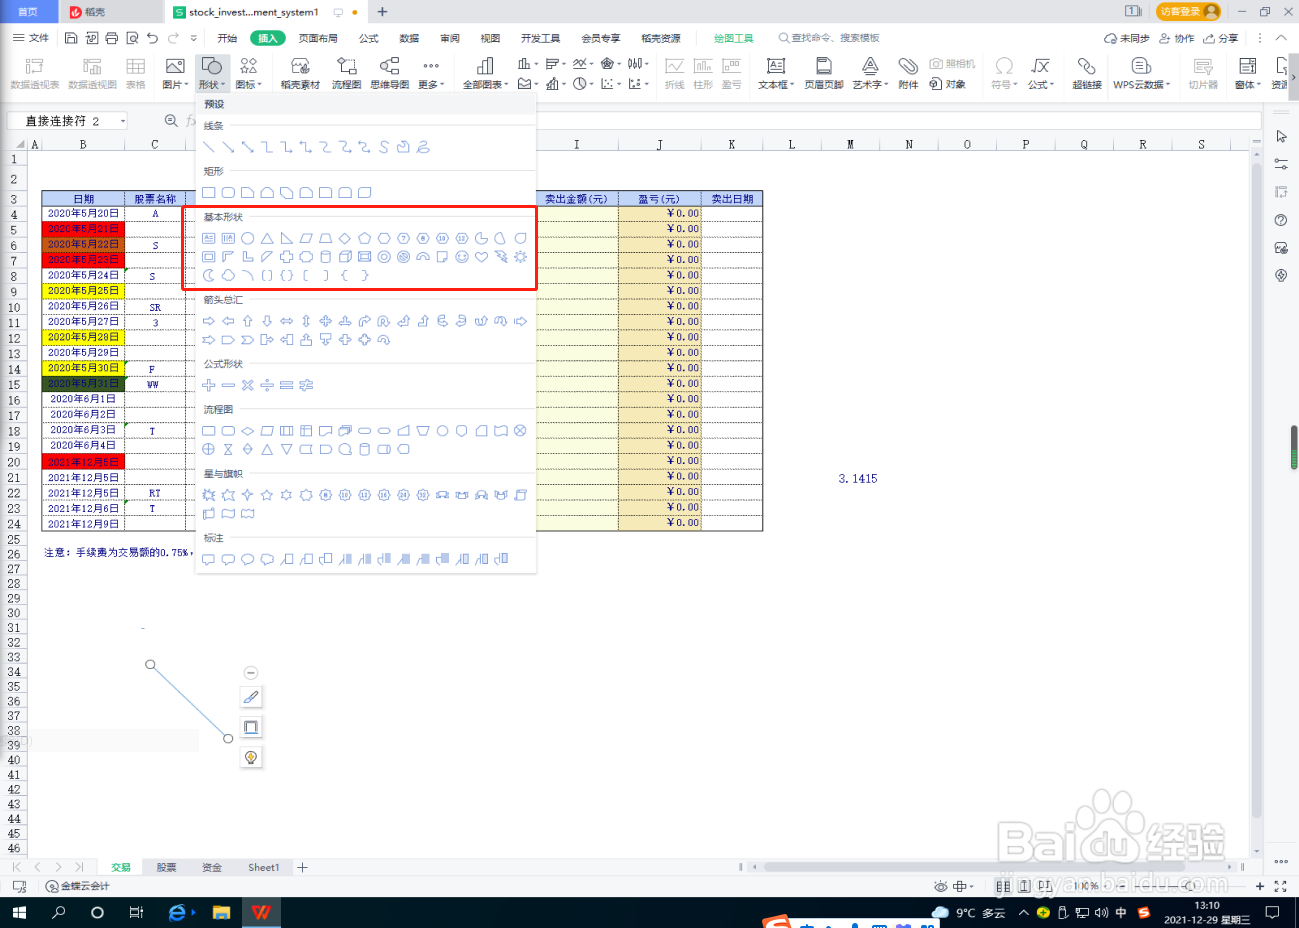Insert the rectangular callout under 标注
The image size is (1299, 928).
(x=208, y=559)
